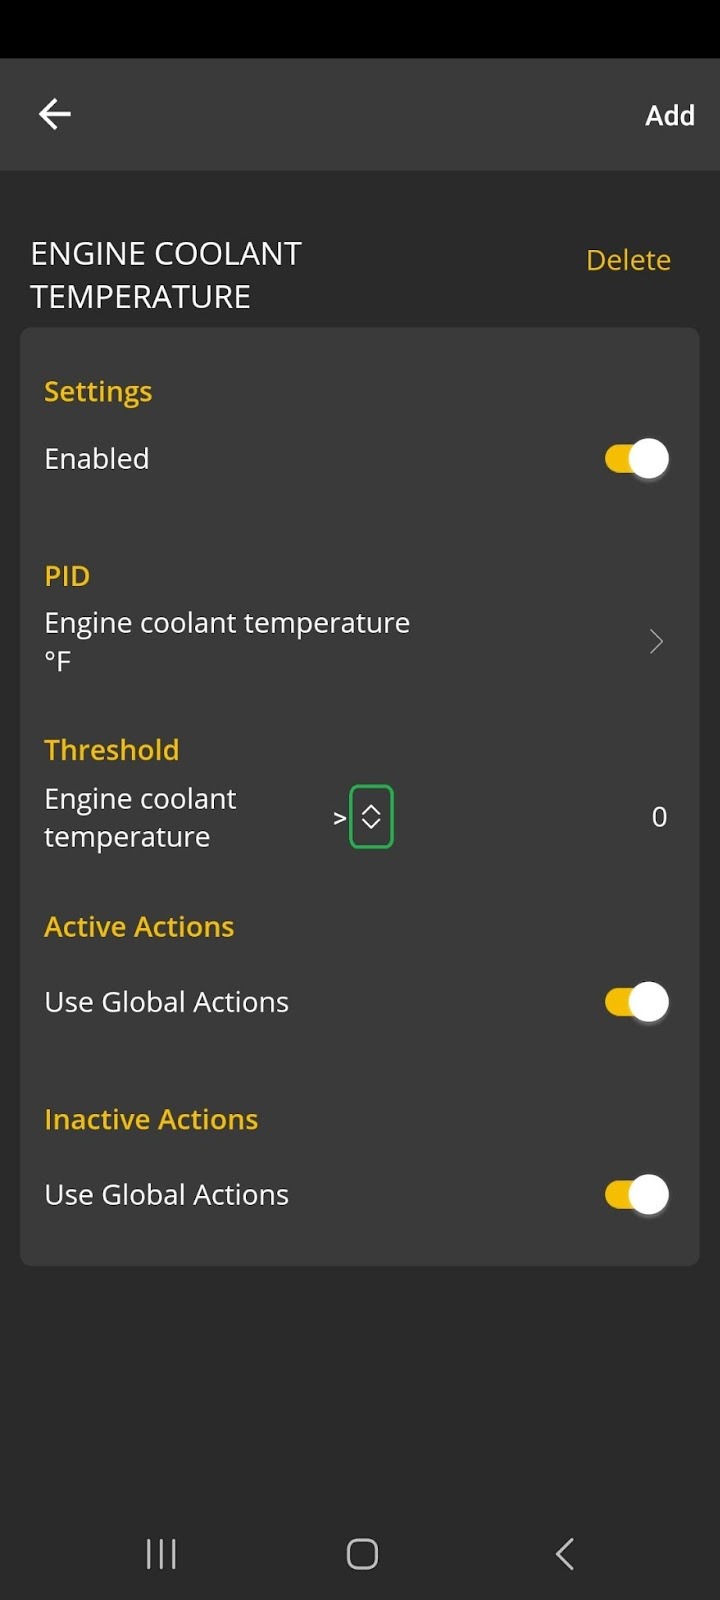Disable Use Global Actions for Inactive Actions
This screenshot has height=1600, width=720.
point(635,1194)
